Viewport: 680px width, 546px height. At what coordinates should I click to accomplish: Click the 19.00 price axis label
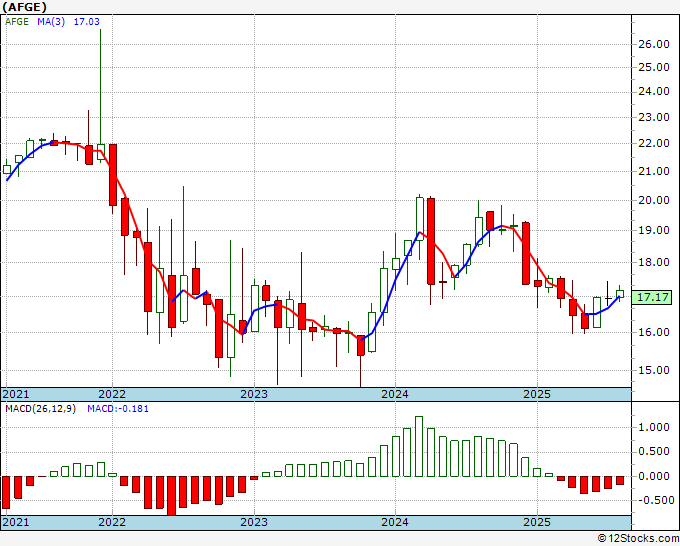pos(654,230)
